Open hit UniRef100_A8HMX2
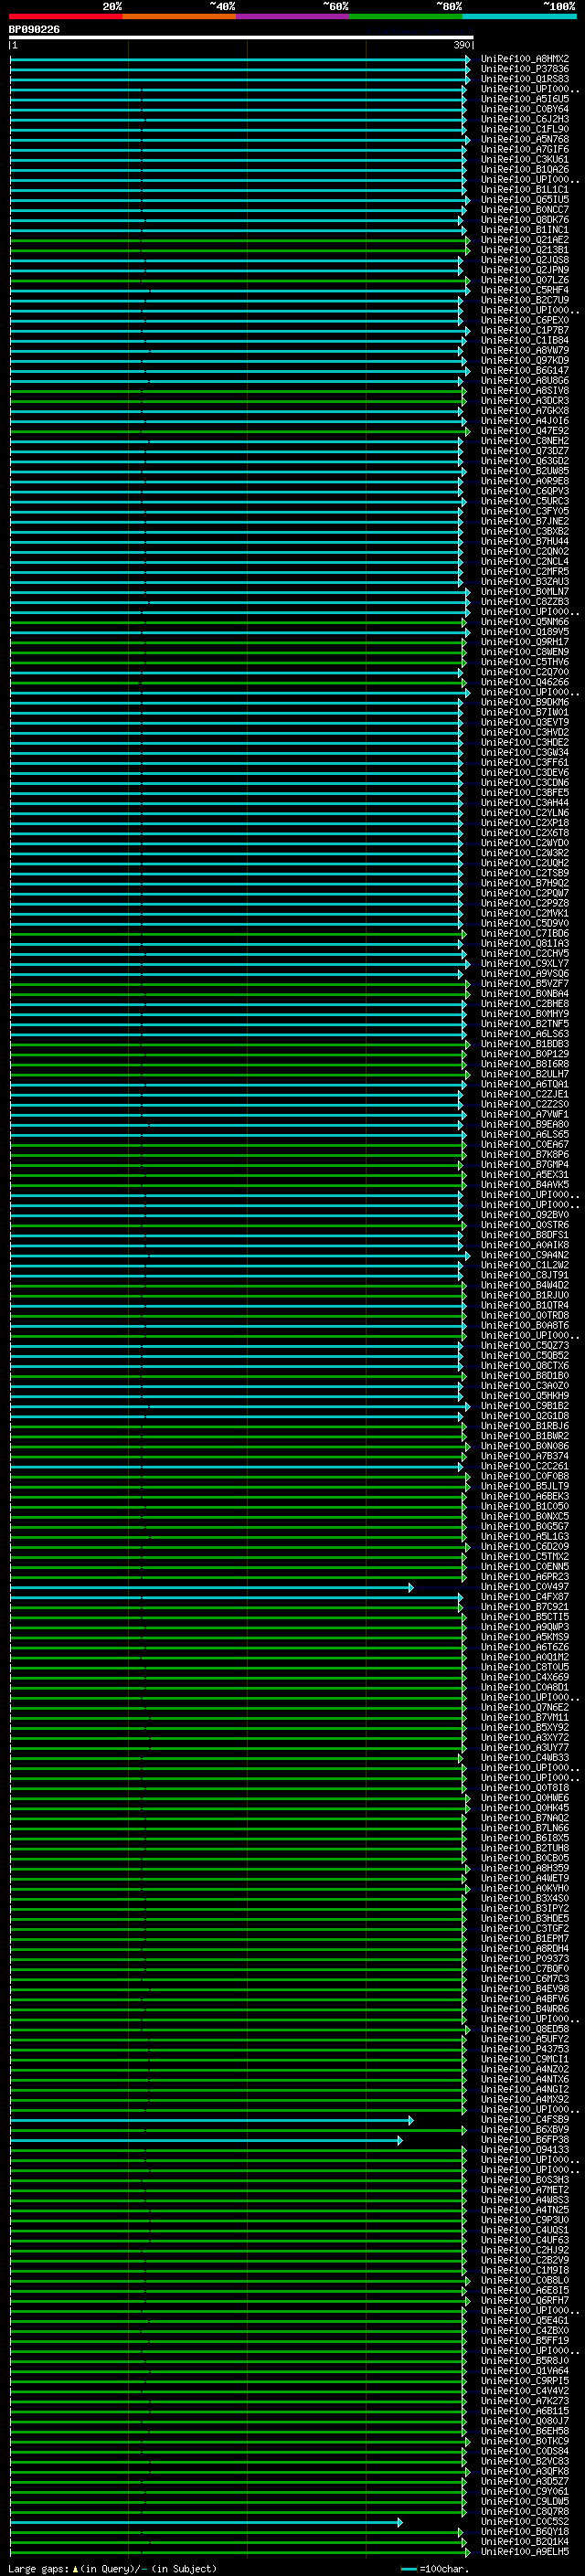This screenshot has height=2576, width=585. pyautogui.click(x=525, y=59)
